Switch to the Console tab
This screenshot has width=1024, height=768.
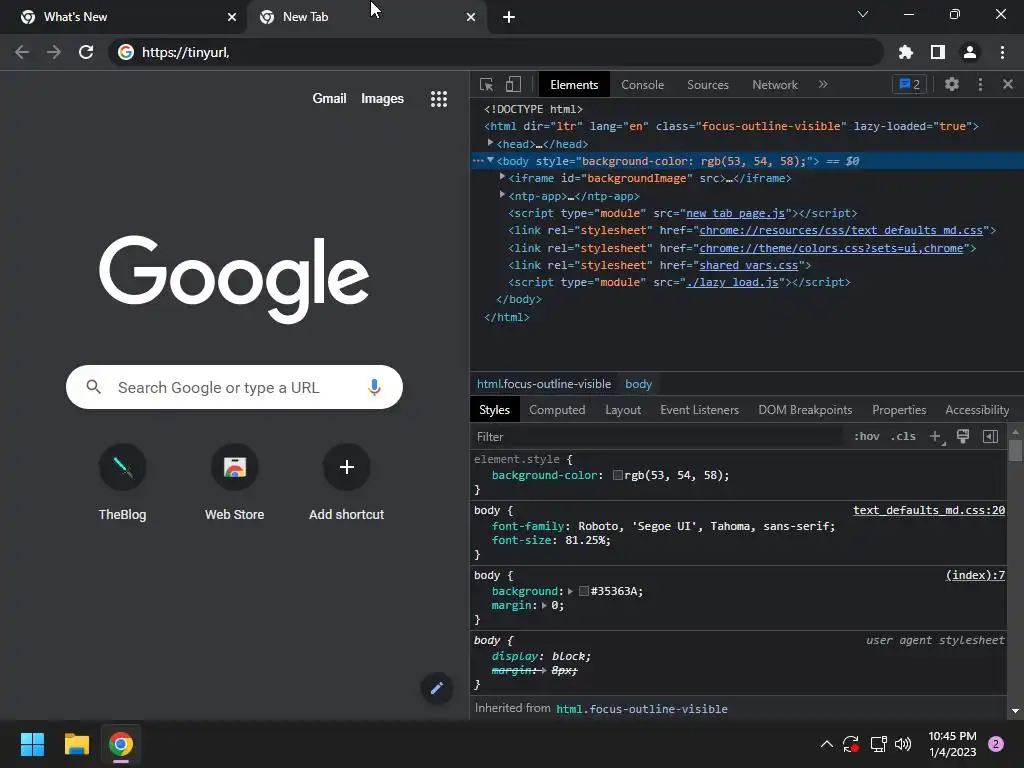(x=642, y=85)
